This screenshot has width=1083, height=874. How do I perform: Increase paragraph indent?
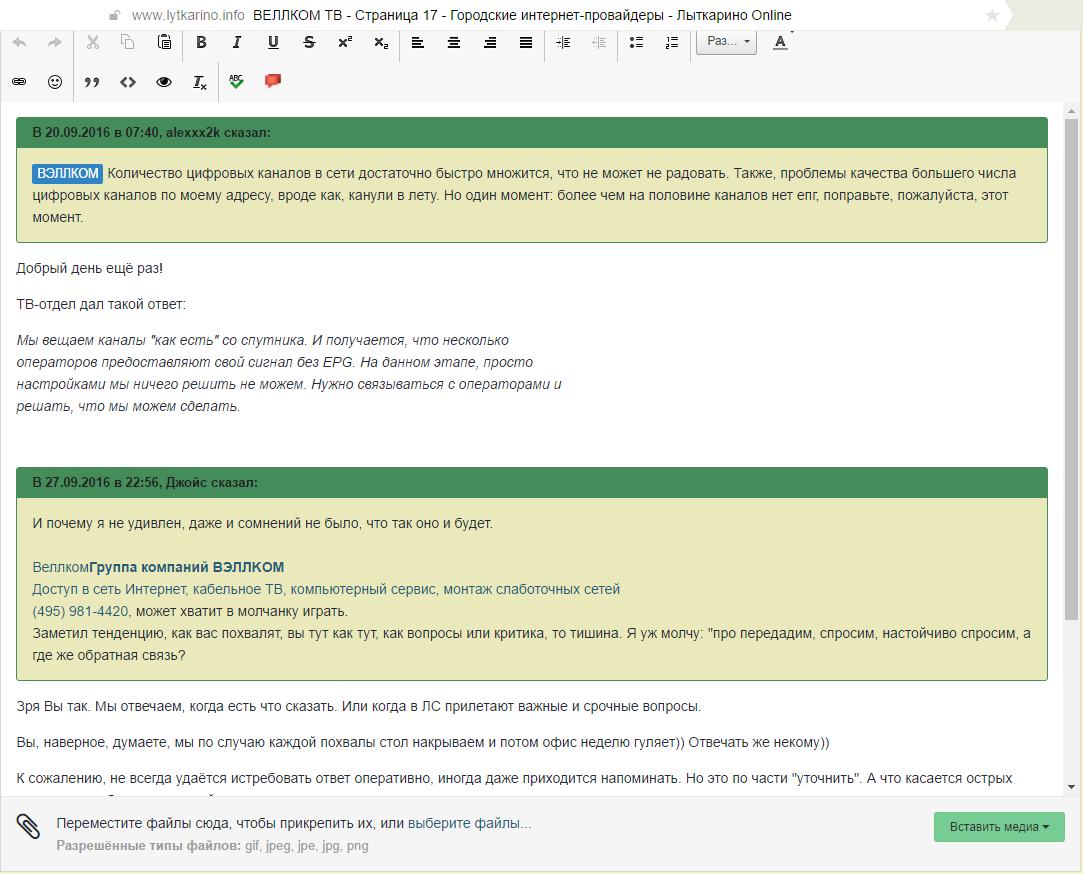point(563,43)
